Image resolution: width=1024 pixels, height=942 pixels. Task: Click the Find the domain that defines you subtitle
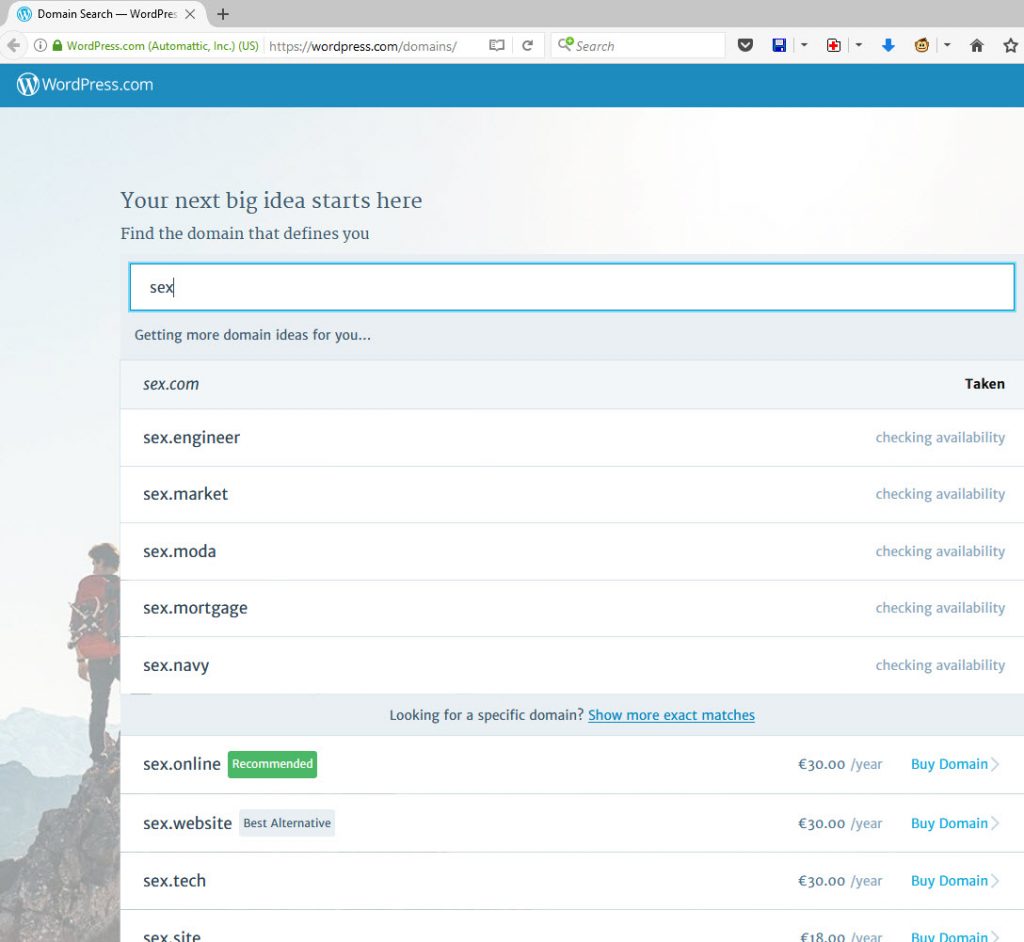coord(244,234)
